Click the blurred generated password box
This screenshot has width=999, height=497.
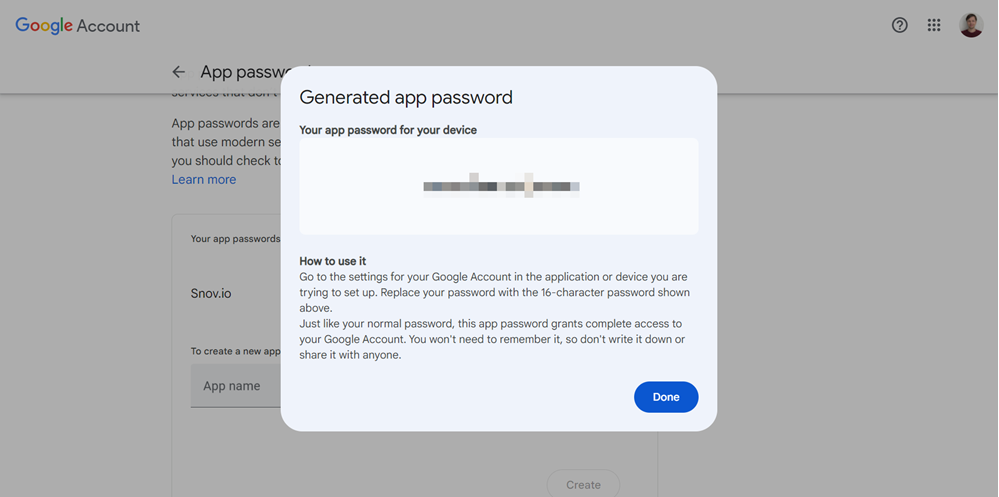(499, 186)
